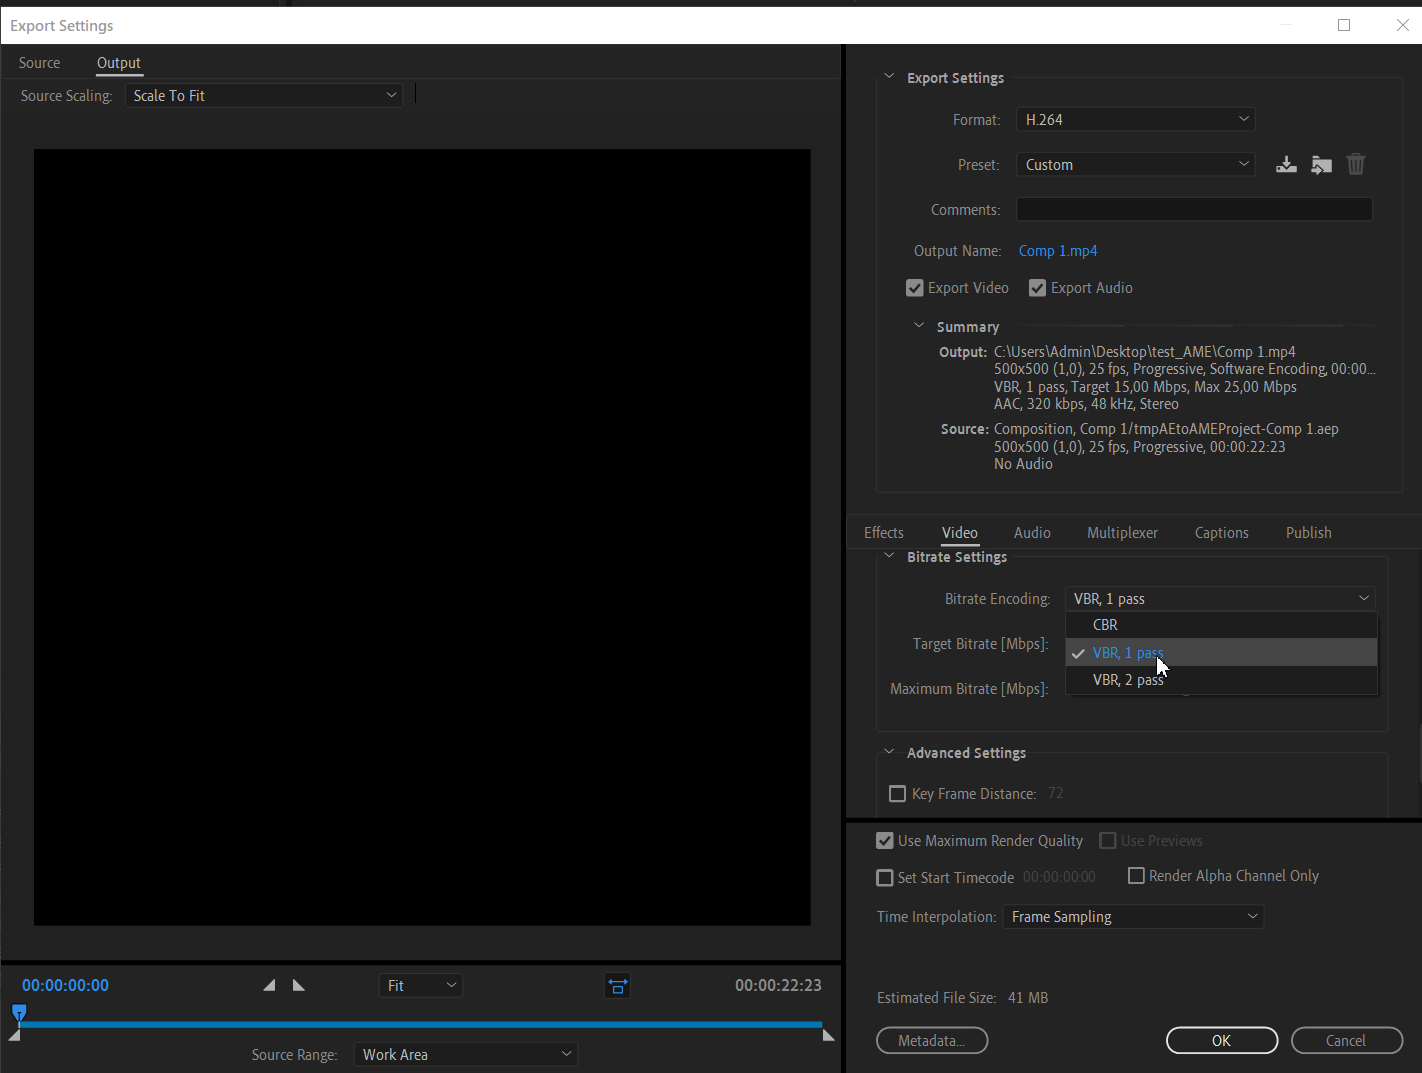Open the Video tab
This screenshot has height=1073, width=1422.
coord(960,533)
